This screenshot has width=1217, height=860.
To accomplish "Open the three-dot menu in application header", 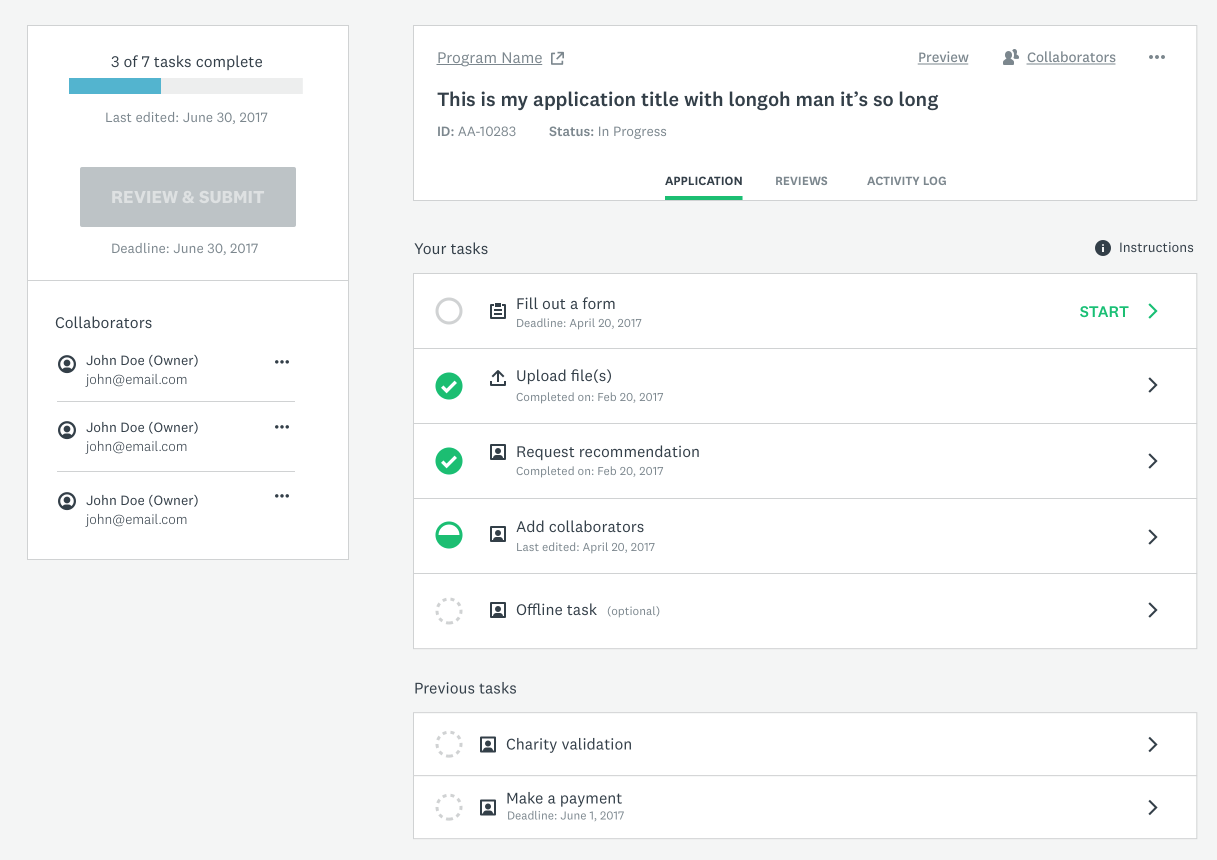I will pos(1157,57).
